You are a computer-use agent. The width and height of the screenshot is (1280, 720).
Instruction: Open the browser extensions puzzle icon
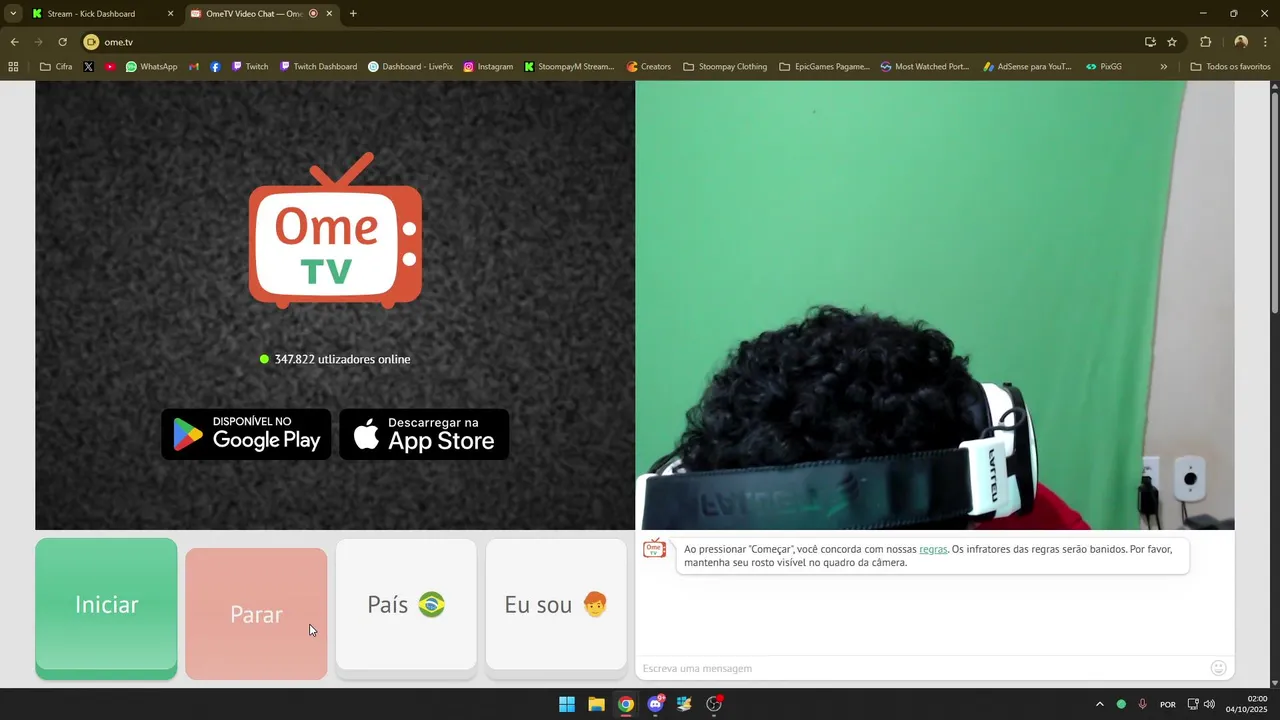pyautogui.click(x=1205, y=42)
